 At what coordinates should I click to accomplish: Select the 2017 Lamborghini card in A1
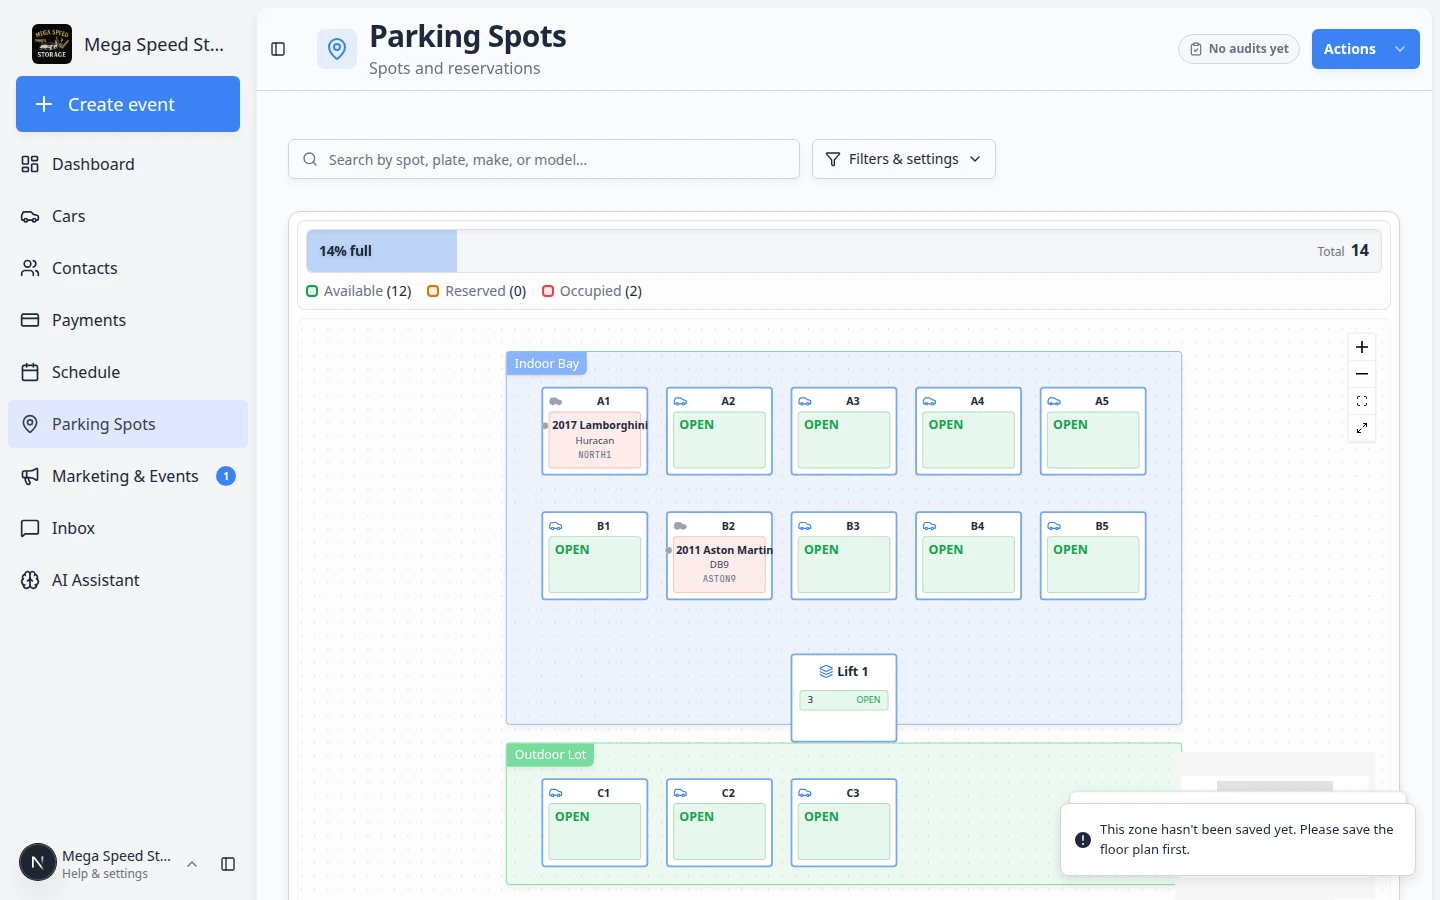(x=595, y=439)
